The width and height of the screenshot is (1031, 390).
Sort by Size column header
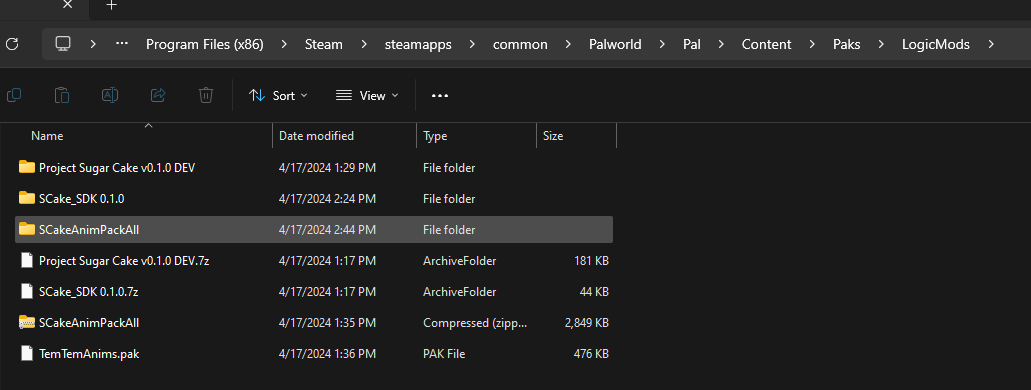[552, 136]
